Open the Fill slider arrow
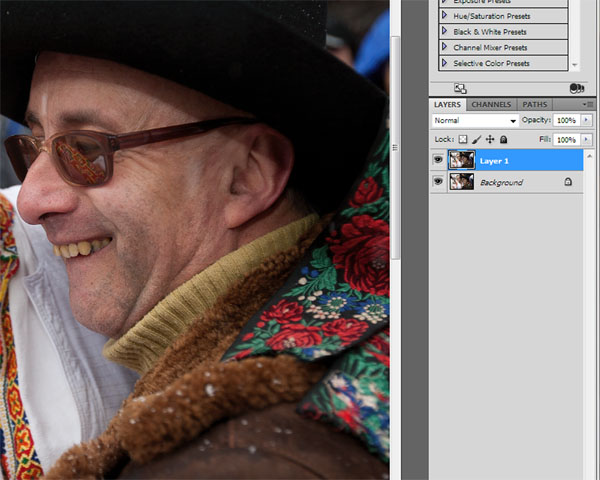Screen dimensions: 600x480 pyautogui.click(x=585, y=140)
